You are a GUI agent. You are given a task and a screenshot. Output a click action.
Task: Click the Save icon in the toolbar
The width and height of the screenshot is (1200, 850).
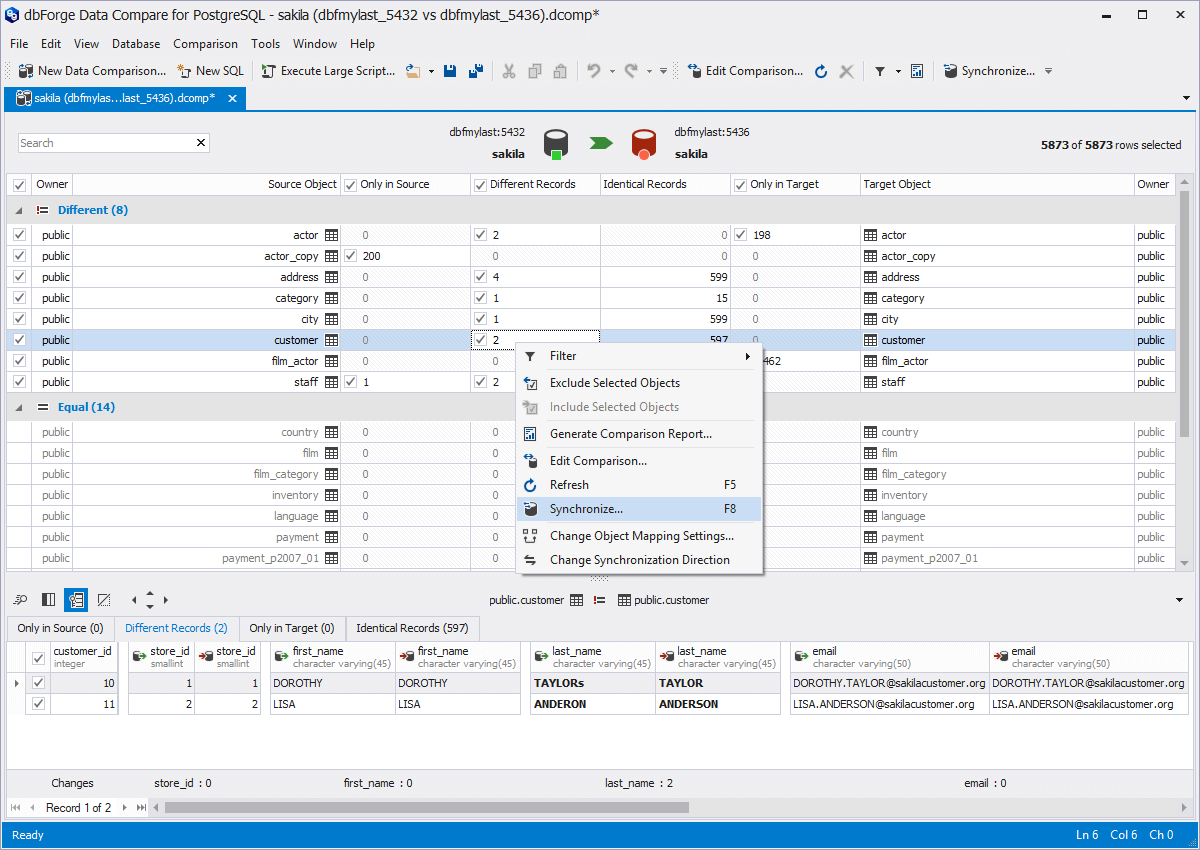pyautogui.click(x=450, y=71)
